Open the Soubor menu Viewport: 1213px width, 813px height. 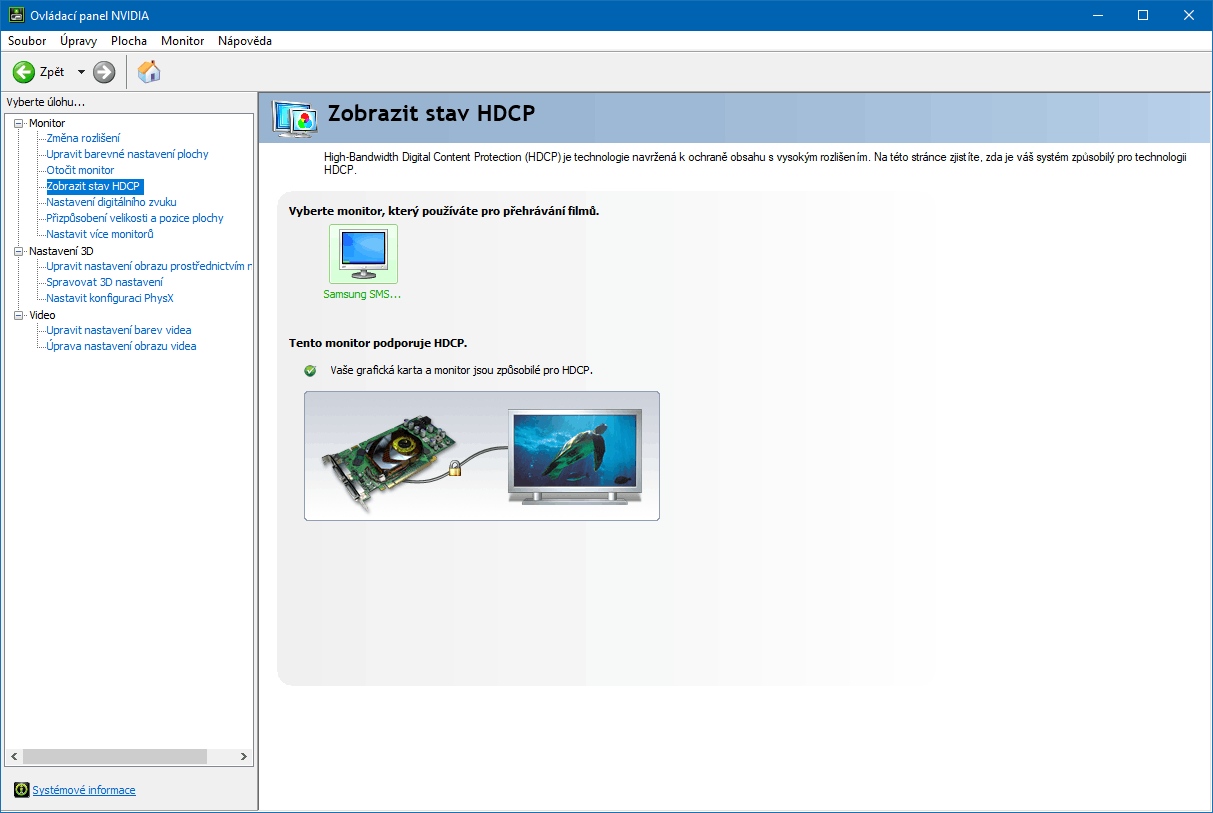tap(27, 41)
